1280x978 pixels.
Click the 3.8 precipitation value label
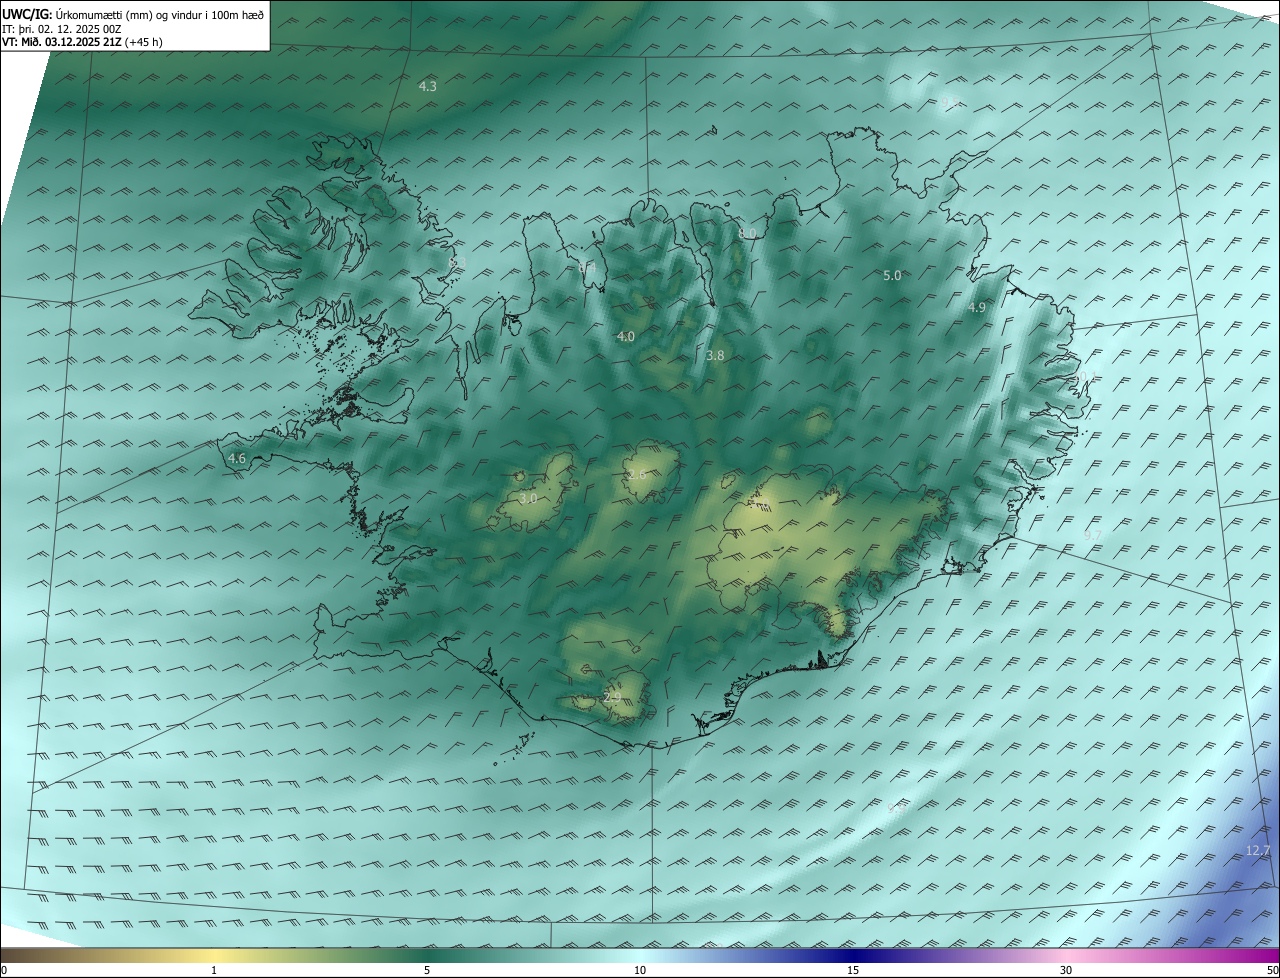pyautogui.click(x=715, y=356)
